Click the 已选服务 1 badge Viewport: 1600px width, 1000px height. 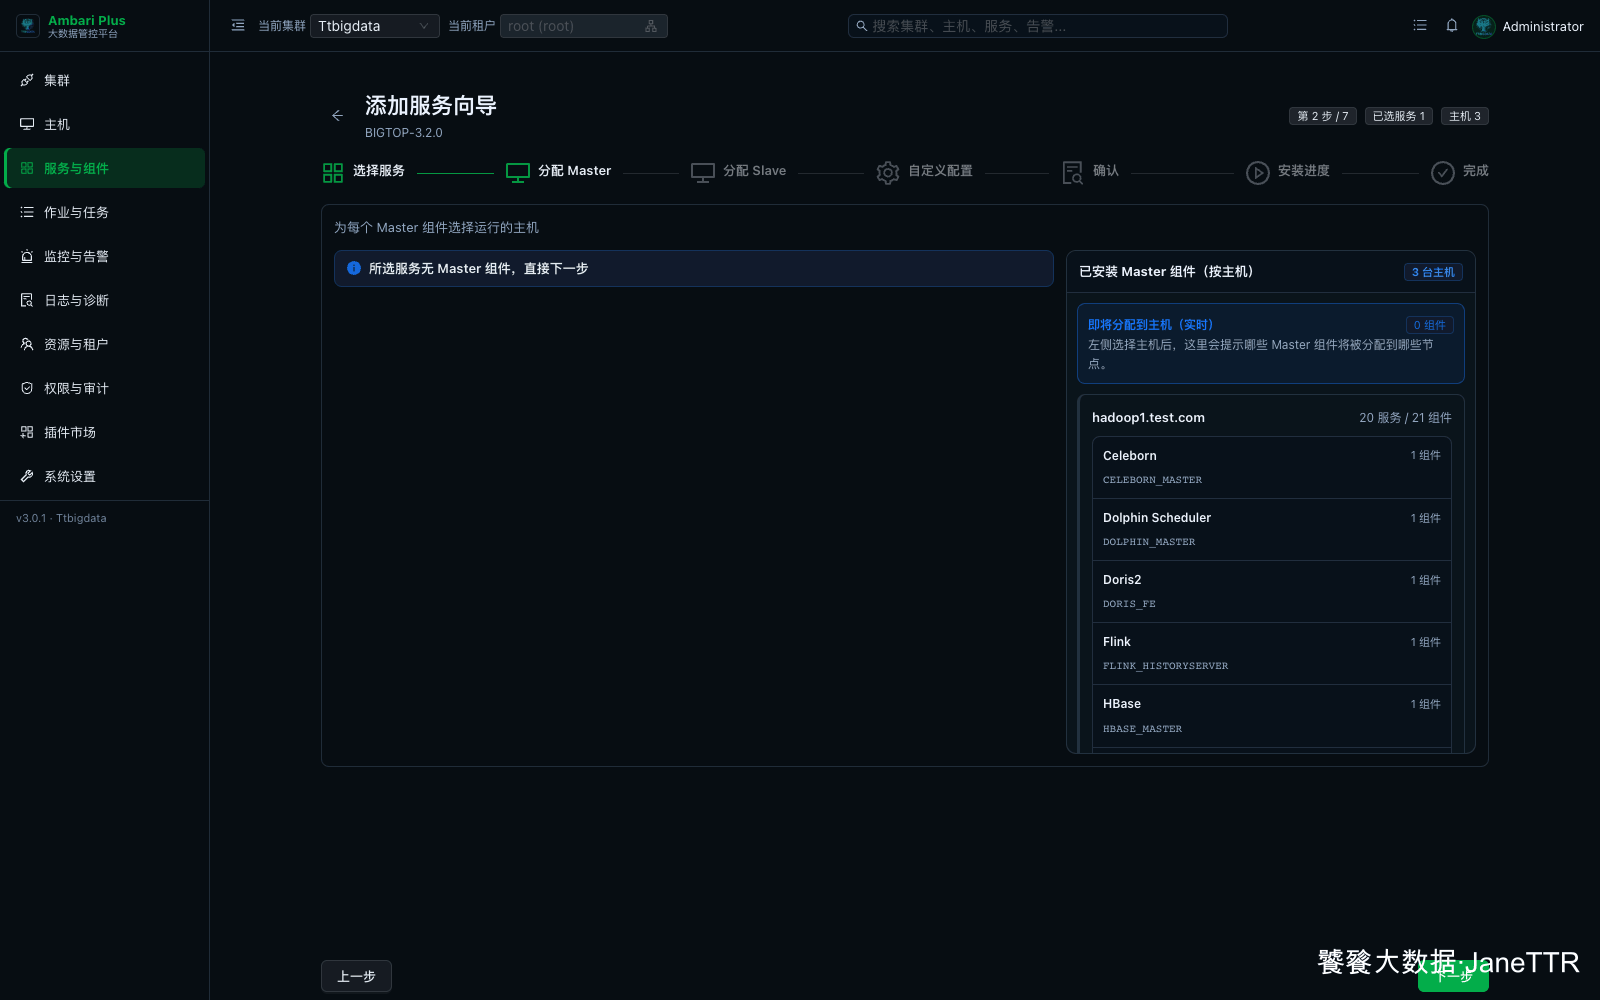click(x=1399, y=116)
